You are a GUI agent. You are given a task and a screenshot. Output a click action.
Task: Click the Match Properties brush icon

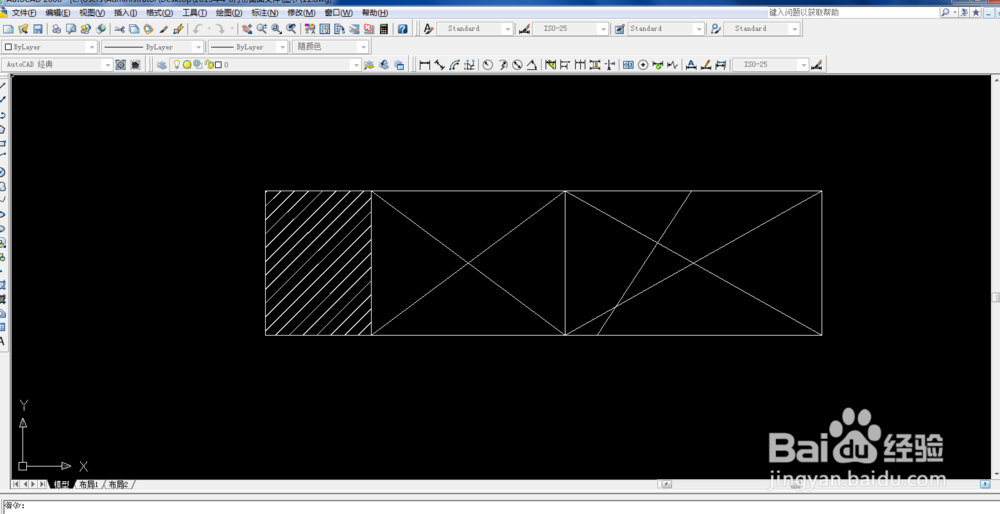coord(163,29)
